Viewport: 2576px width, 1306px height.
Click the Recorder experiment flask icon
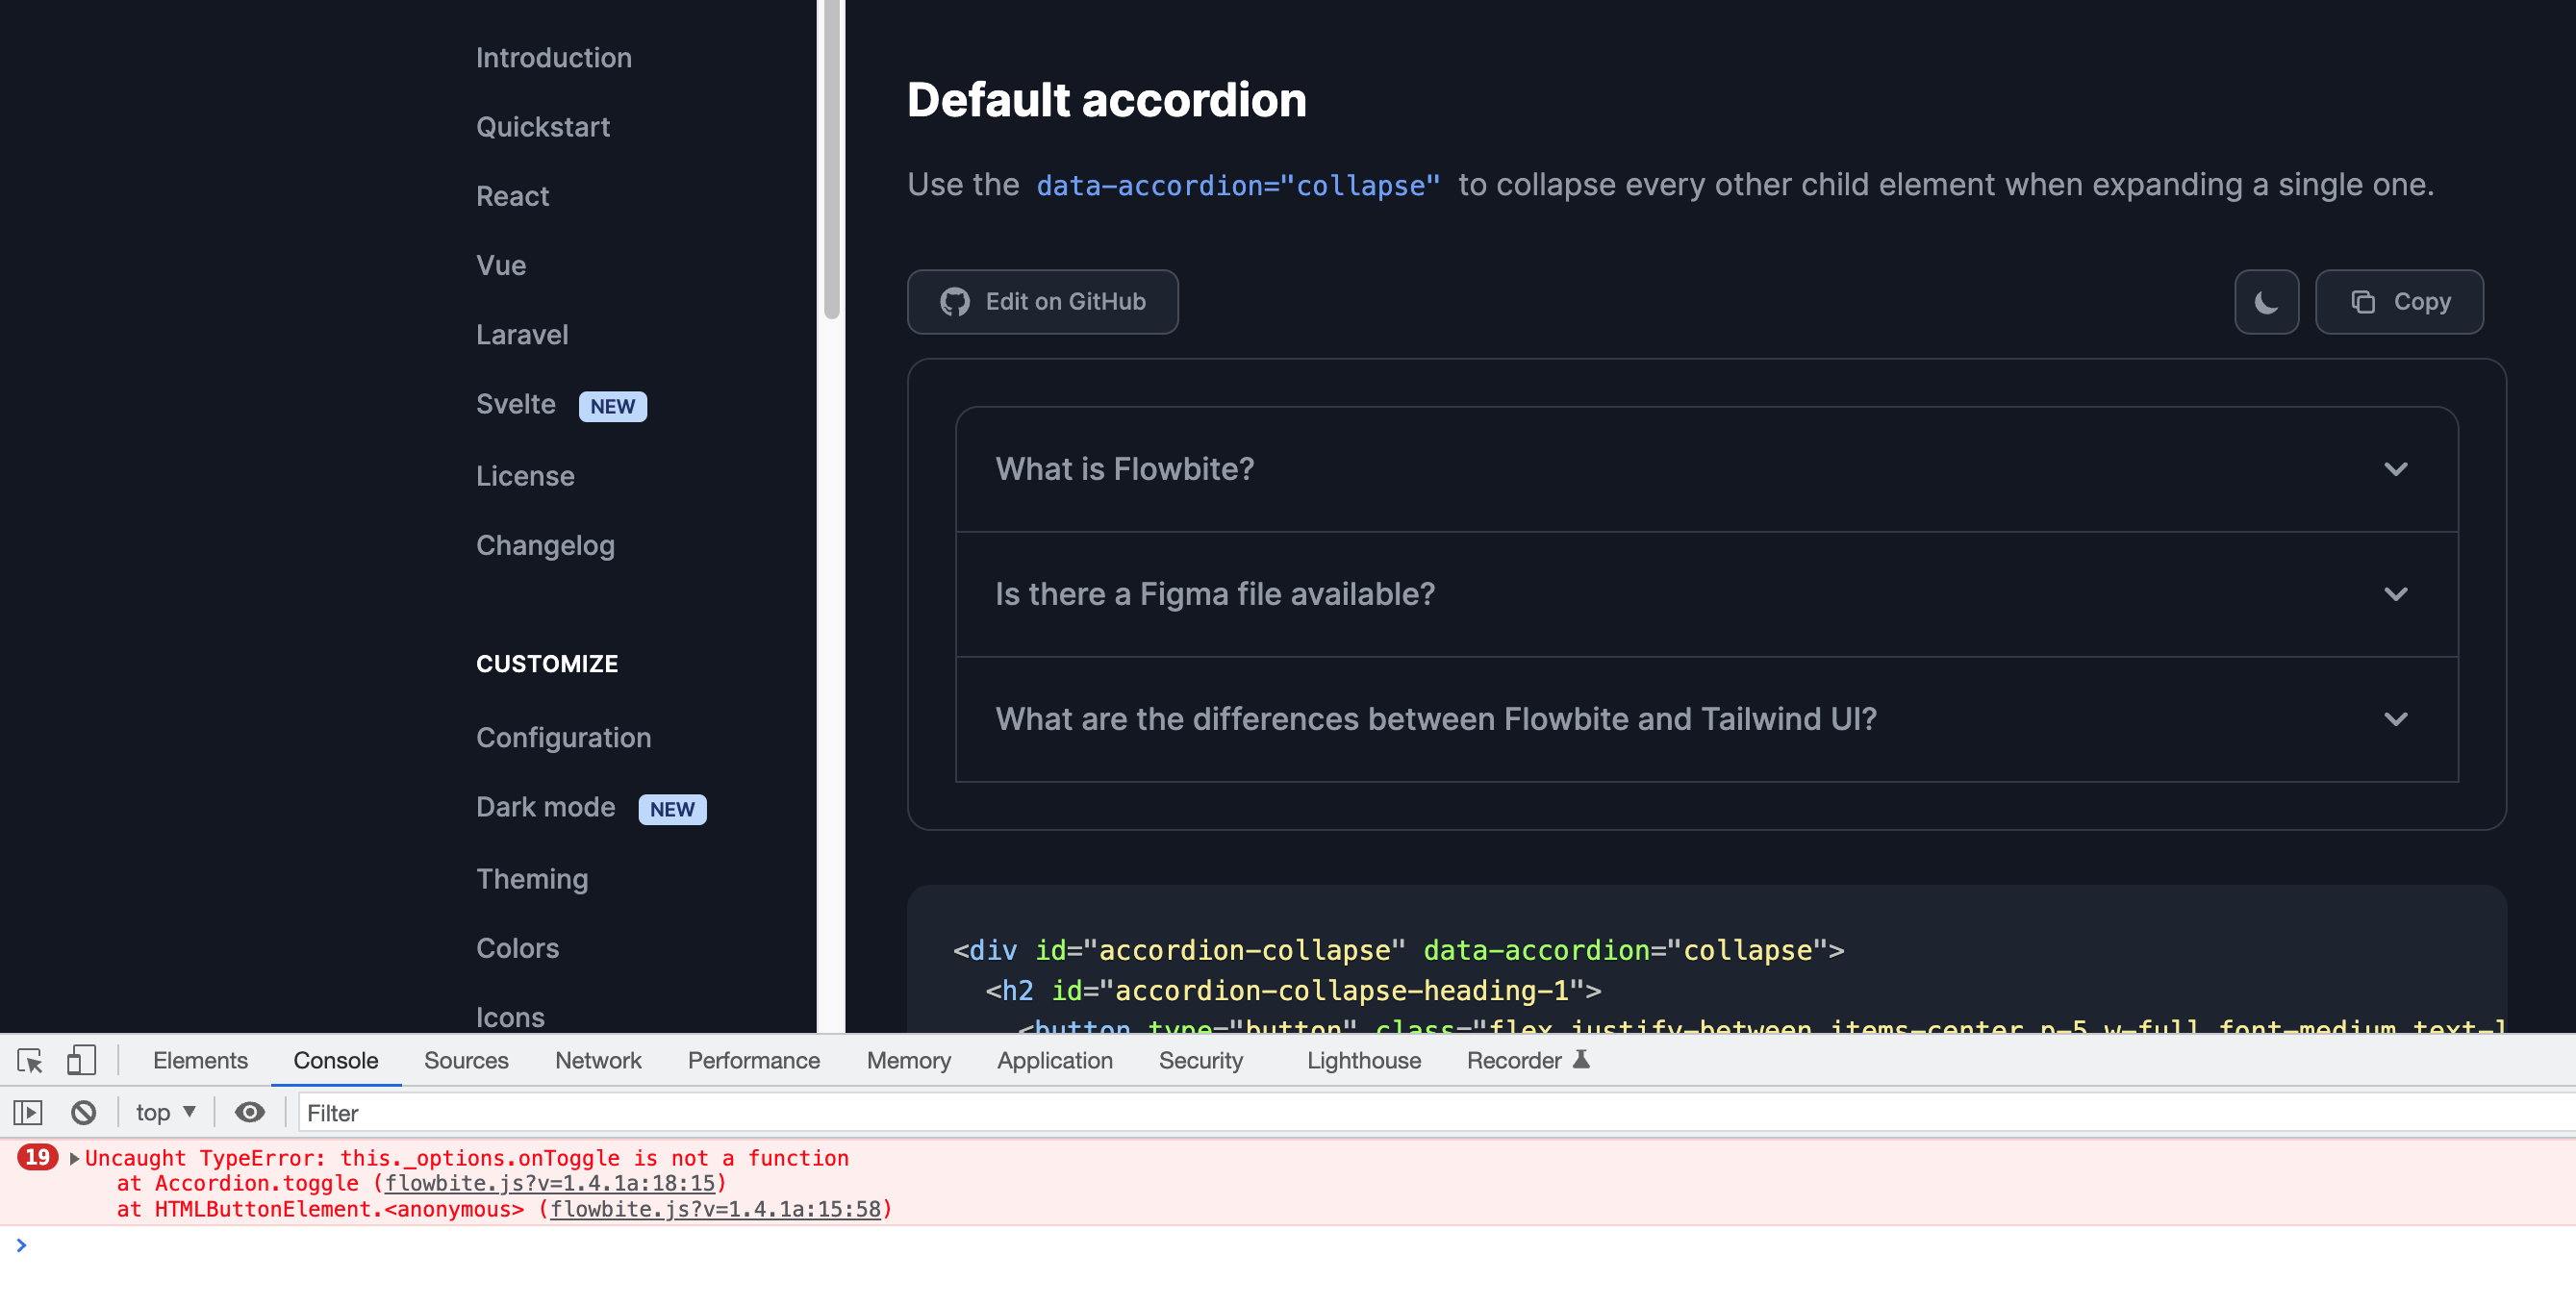(x=1582, y=1059)
